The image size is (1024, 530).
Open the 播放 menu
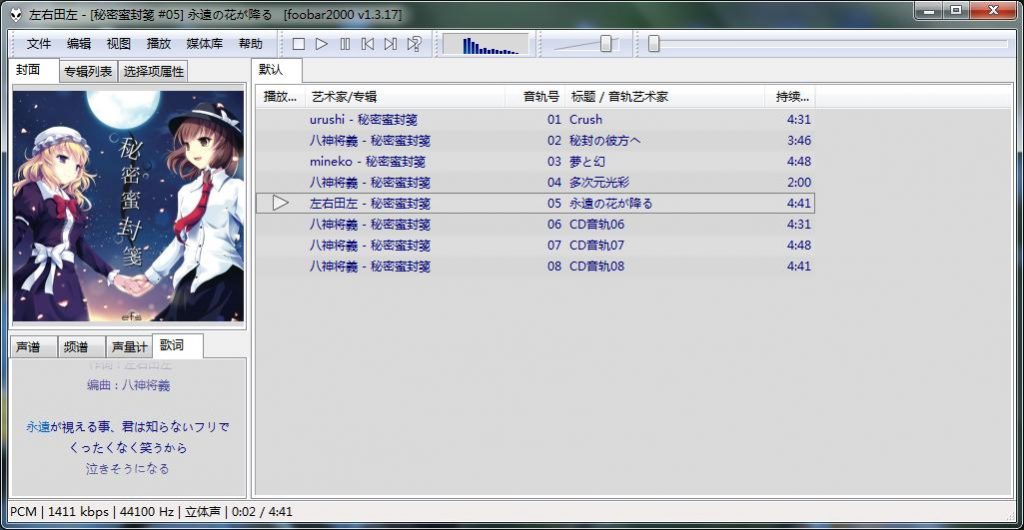click(x=159, y=44)
